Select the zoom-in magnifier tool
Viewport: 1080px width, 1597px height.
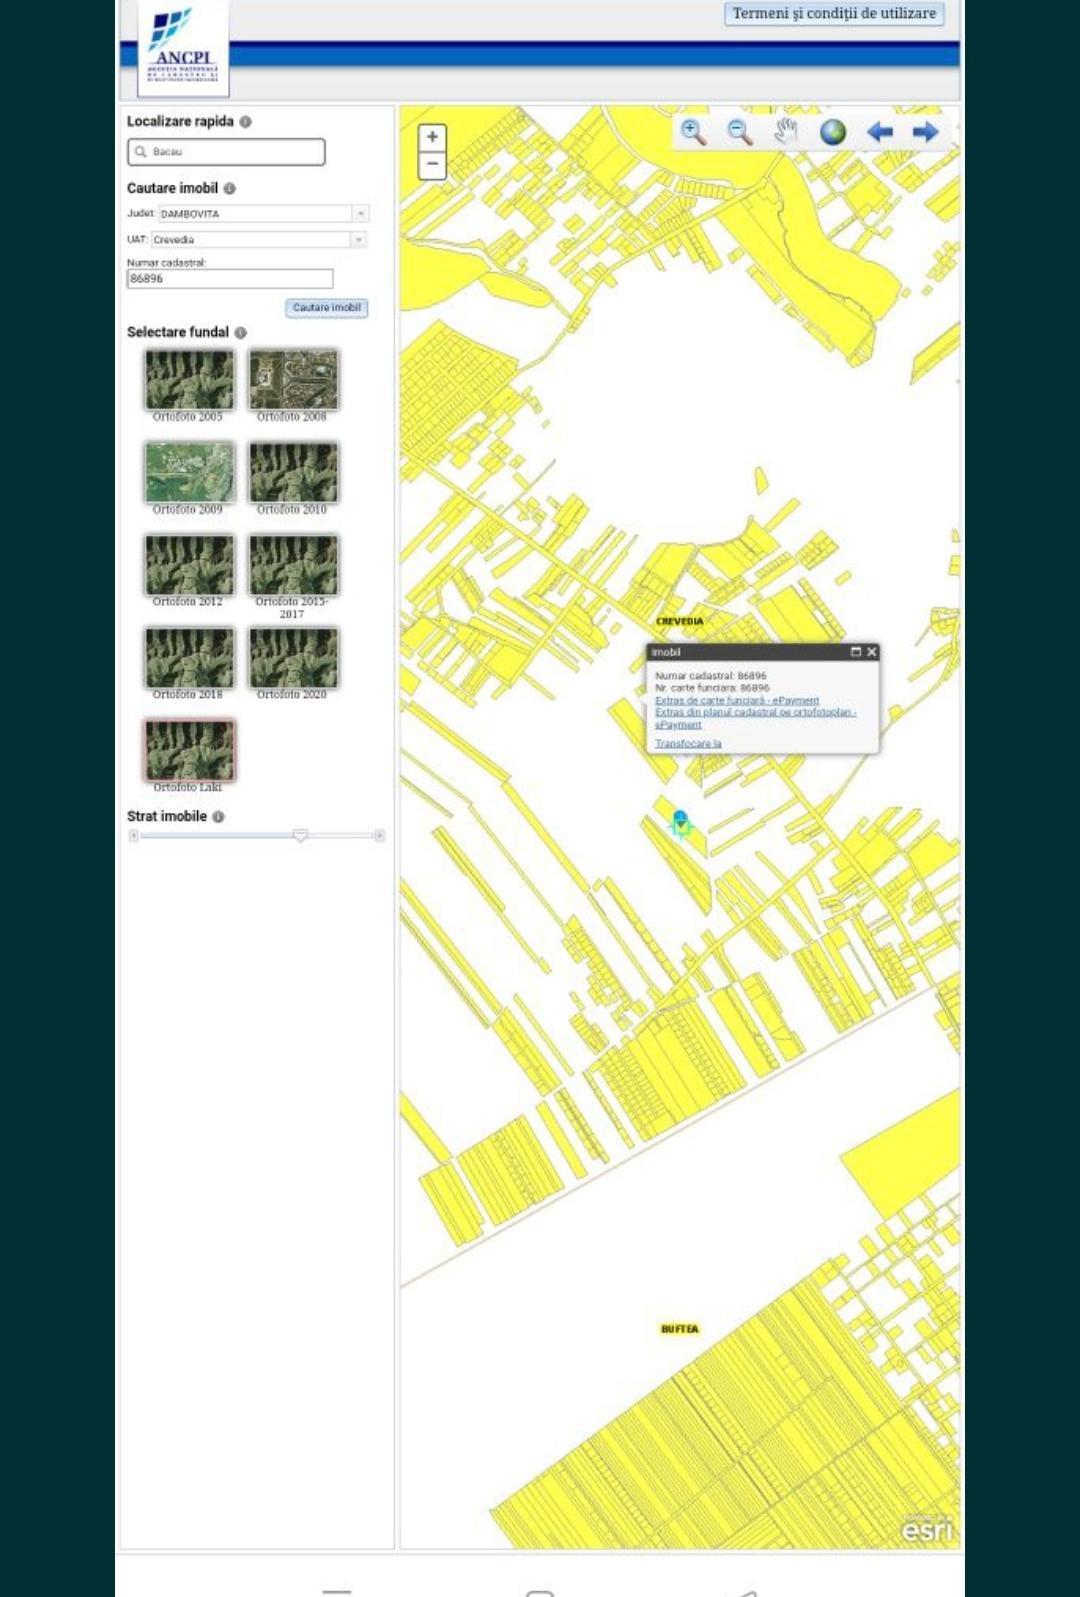tap(692, 132)
